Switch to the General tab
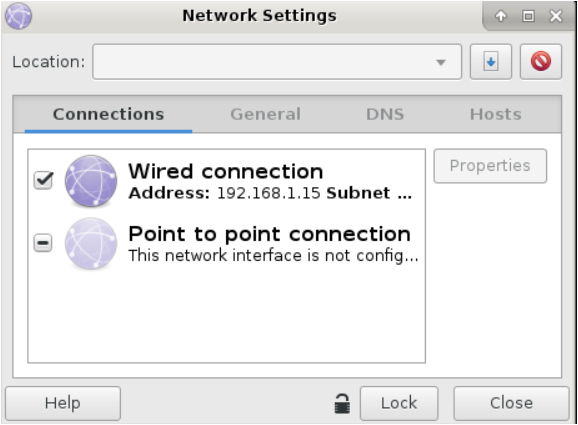578x425 pixels. 265,114
